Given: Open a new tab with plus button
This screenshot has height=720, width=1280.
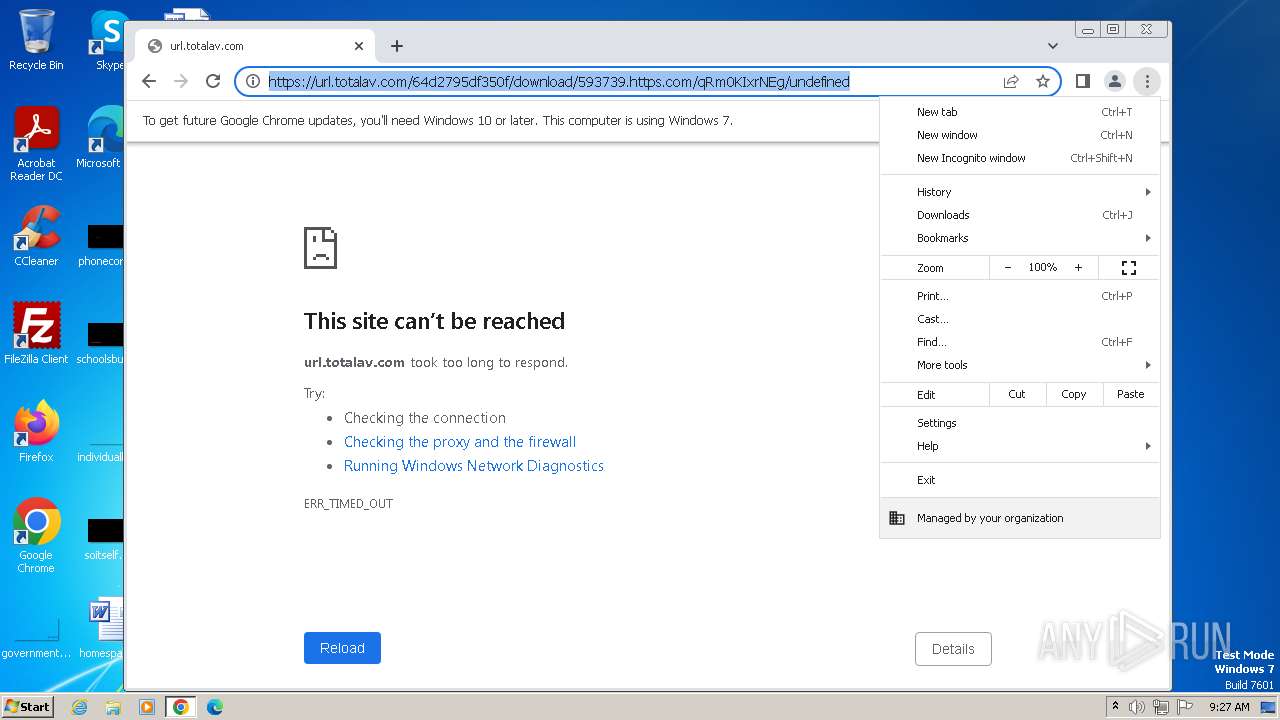Looking at the screenshot, I should (397, 46).
